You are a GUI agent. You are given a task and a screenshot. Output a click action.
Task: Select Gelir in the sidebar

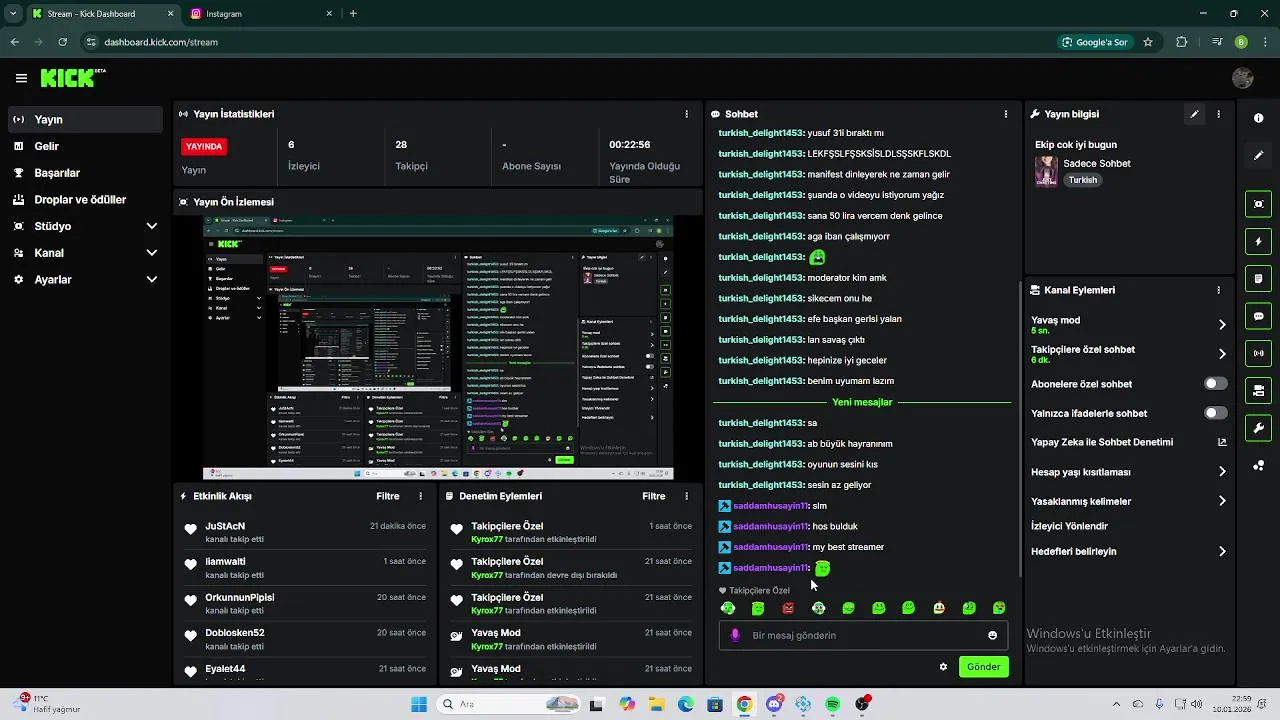85,146
